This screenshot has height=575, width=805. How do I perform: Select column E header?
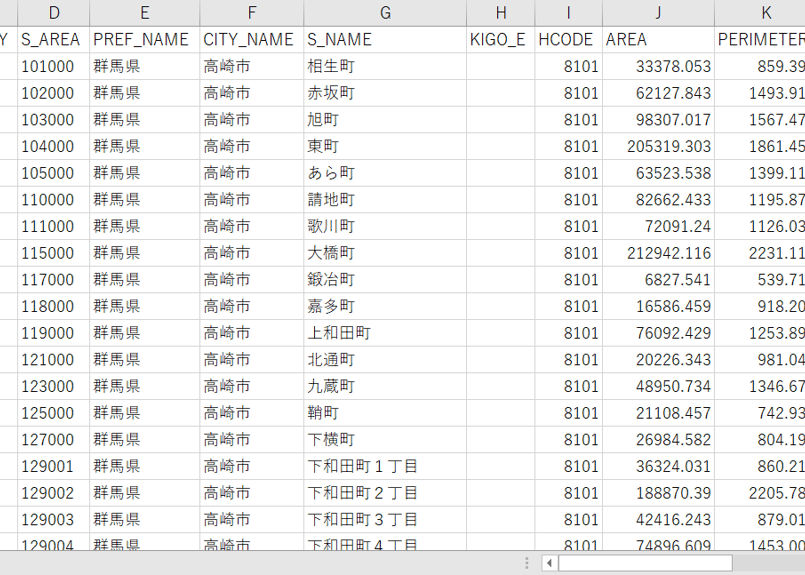pyautogui.click(x=144, y=13)
